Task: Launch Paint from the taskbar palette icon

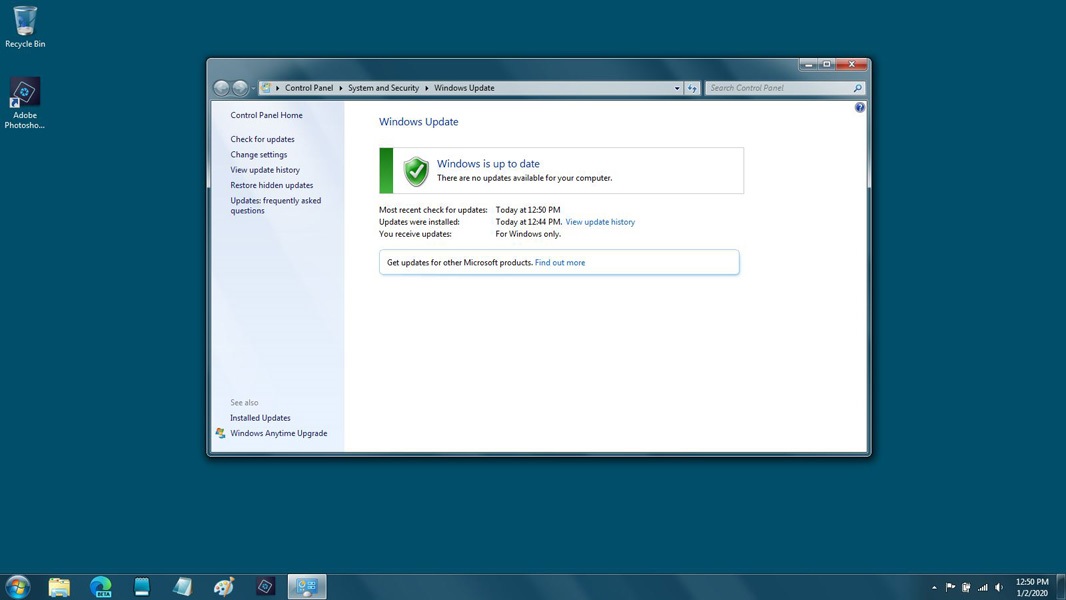Action: [x=224, y=587]
